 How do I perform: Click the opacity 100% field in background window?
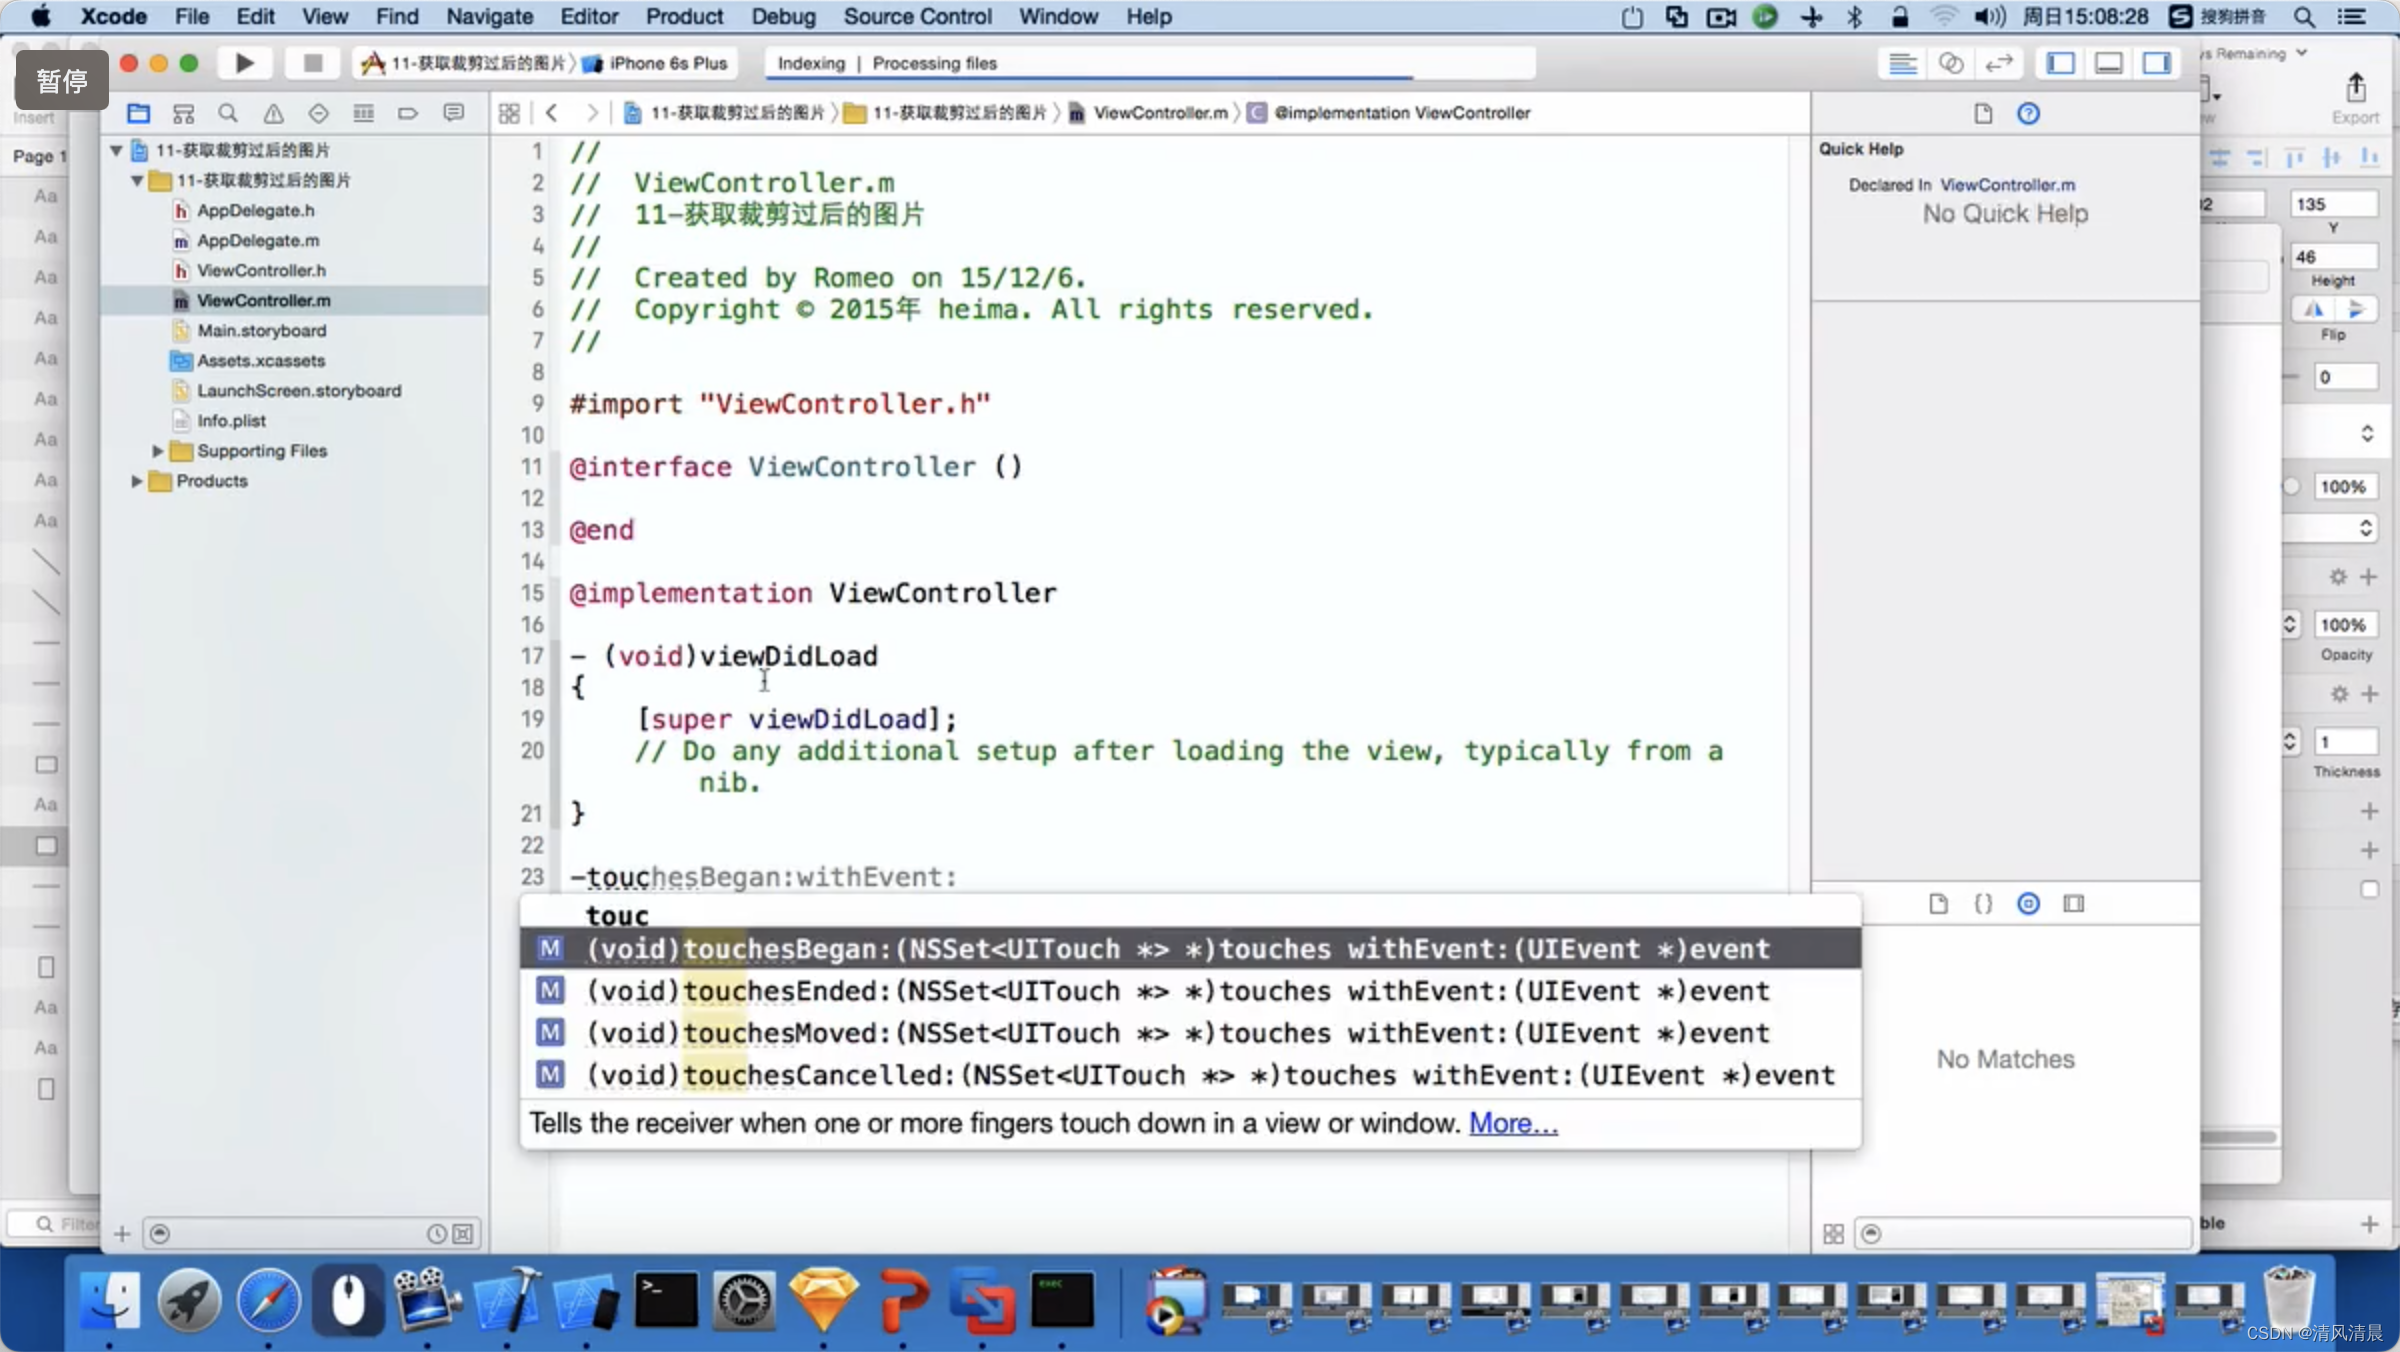point(2343,625)
